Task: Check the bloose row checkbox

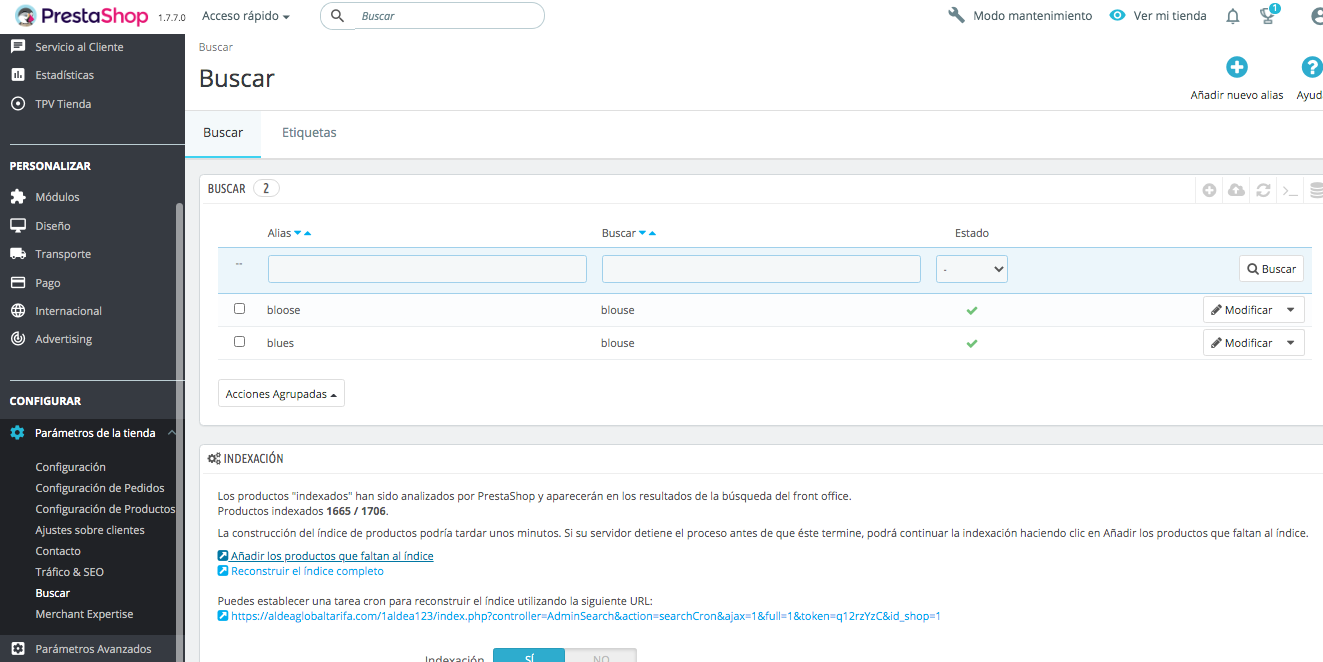Action: pos(239,309)
